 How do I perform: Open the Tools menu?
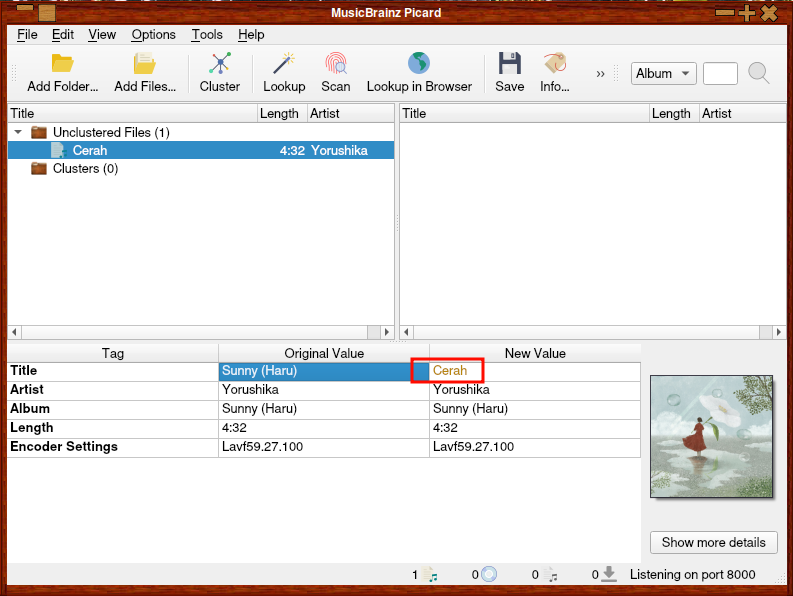click(x=207, y=34)
